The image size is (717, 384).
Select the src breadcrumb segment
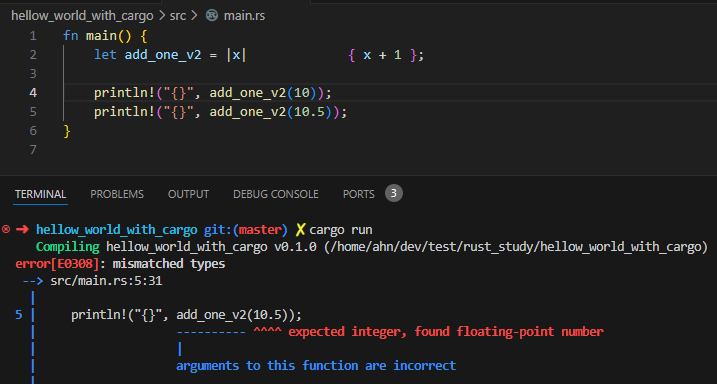[178, 16]
